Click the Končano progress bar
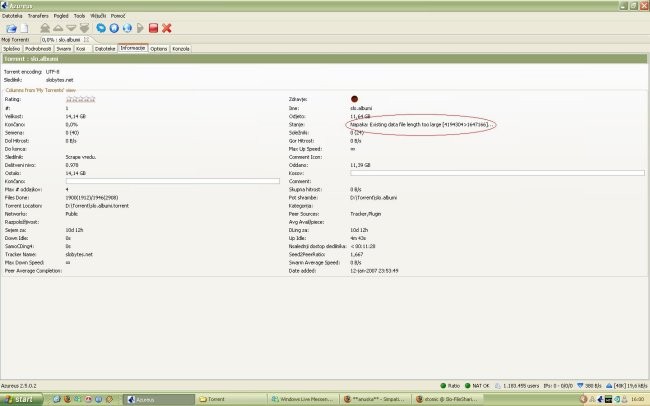This screenshot has height=406, width=650. click(x=172, y=181)
